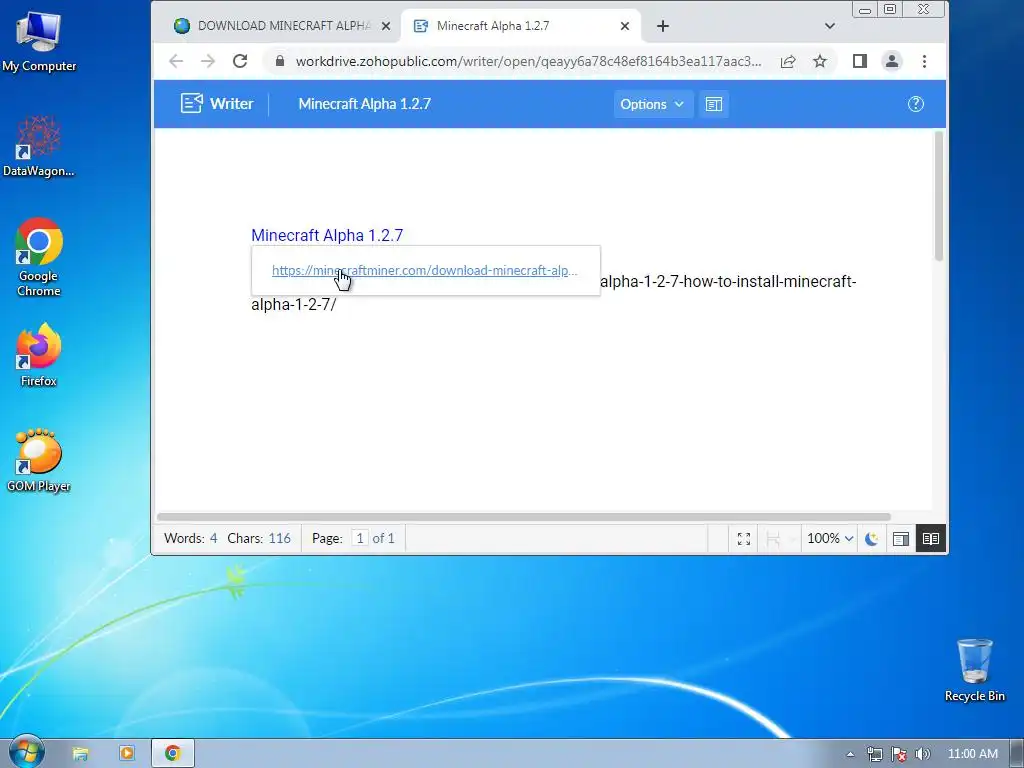
Task: Show hidden tray icons arrow
Action: coord(850,754)
